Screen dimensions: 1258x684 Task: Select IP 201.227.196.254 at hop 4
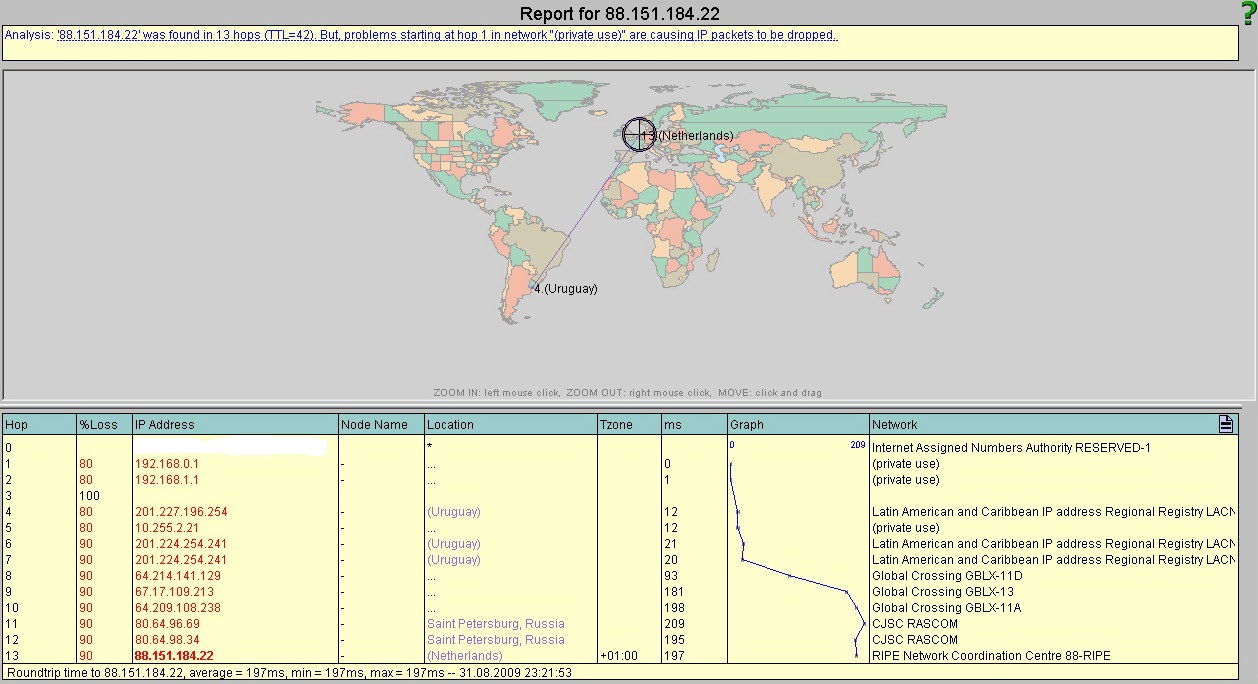tap(181, 512)
